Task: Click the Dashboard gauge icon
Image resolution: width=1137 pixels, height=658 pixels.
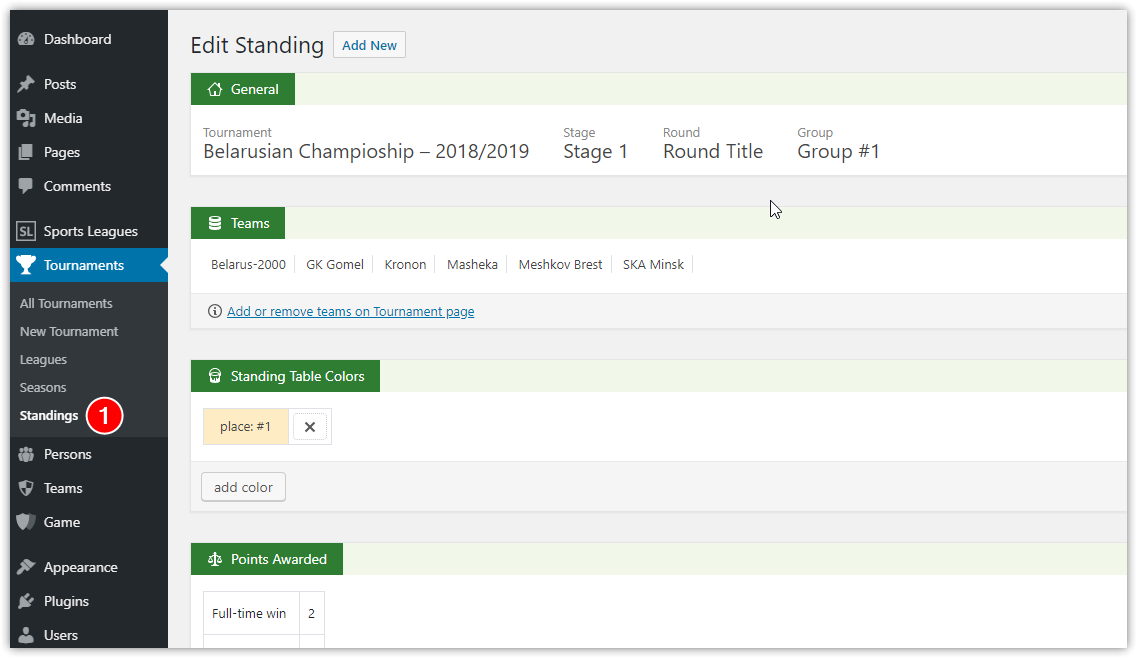Action: tap(27, 40)
